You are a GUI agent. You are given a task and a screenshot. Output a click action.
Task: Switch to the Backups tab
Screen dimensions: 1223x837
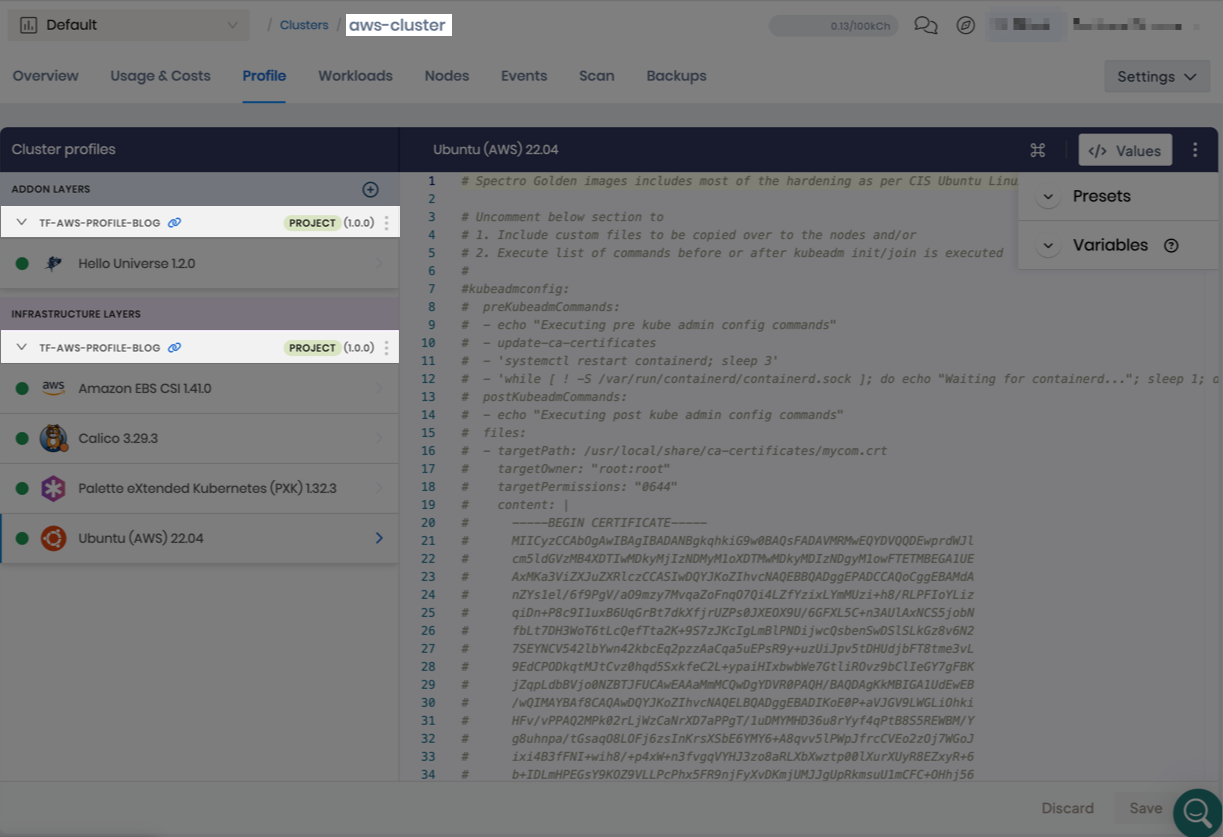click(x=676, y=76)
